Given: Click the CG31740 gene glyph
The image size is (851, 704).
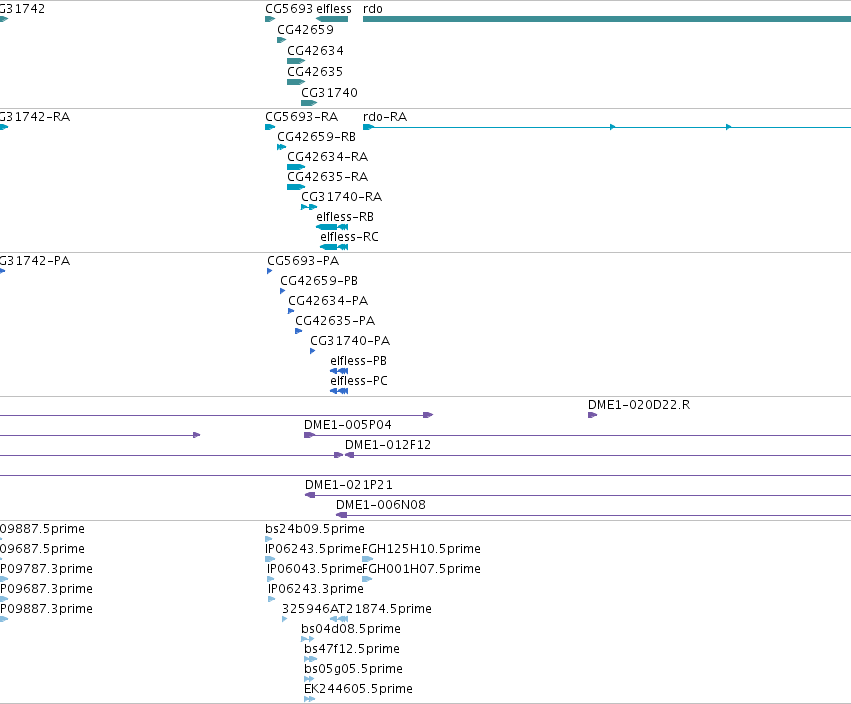Looking at the screenshot, I should [309, 103].
